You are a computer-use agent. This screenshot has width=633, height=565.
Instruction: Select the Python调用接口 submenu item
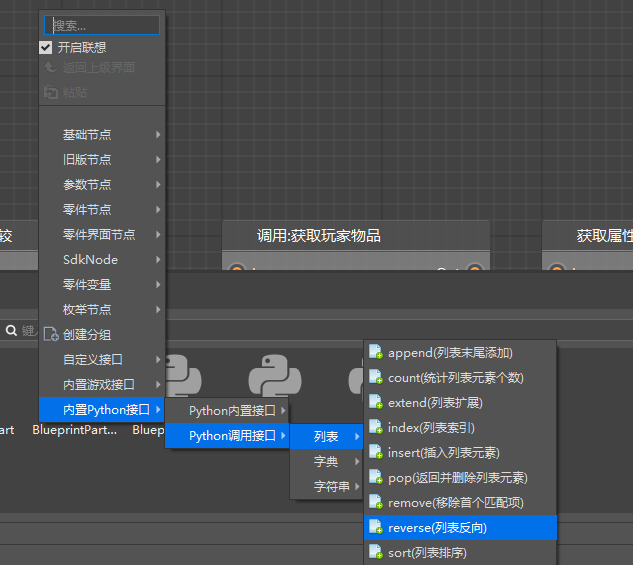pos(227,436)
